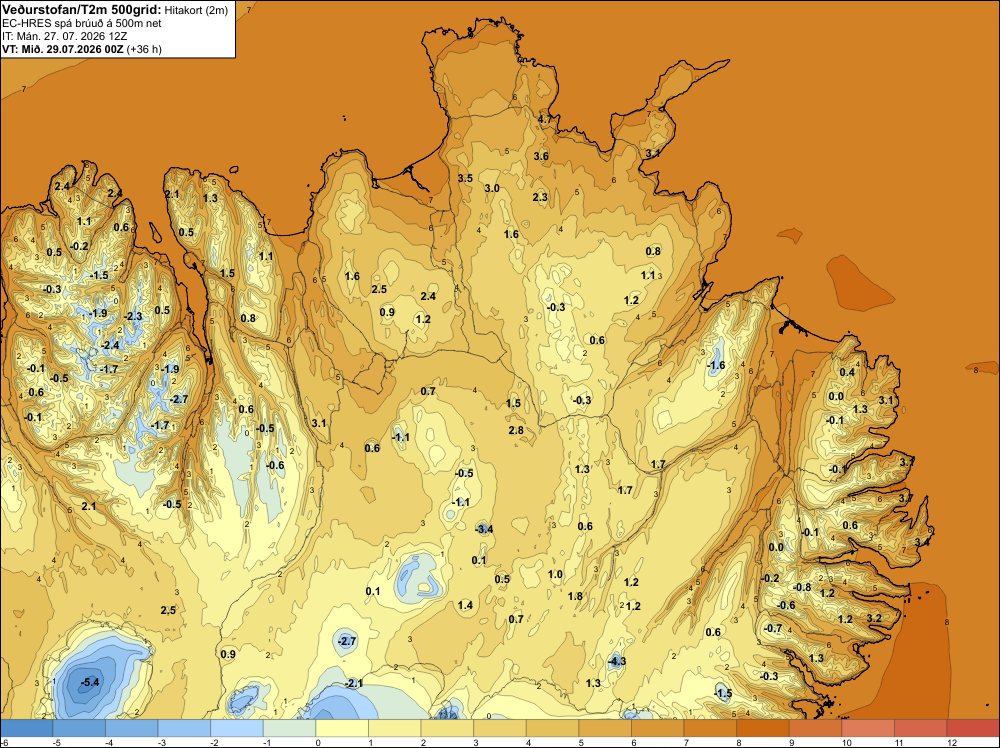Viewport: 1000px width, 748px height.
Task: Click the legend color between 3 and 4
Action: point(500,728)
